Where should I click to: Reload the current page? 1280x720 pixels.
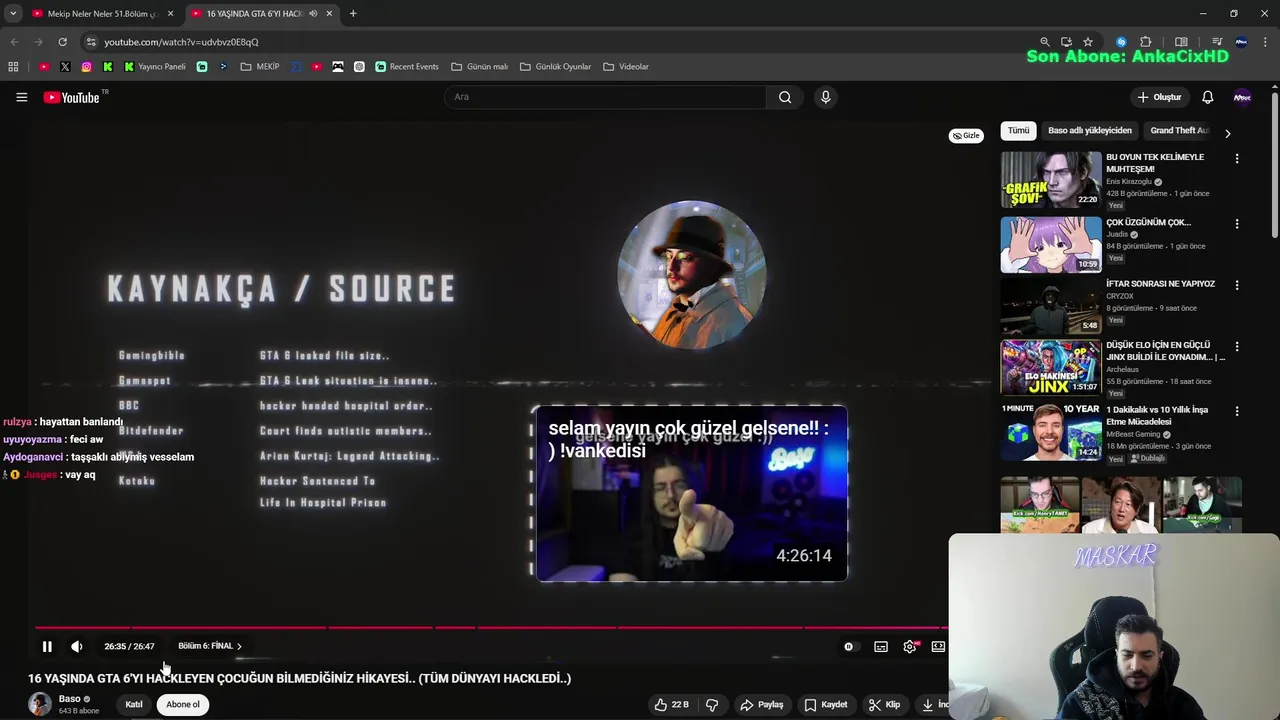(x=62, y=42)
